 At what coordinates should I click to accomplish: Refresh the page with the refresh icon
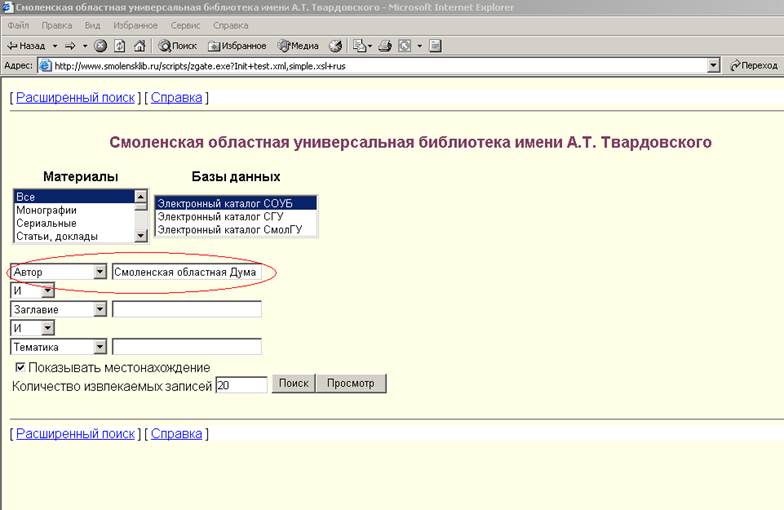[x=120, y=46]
